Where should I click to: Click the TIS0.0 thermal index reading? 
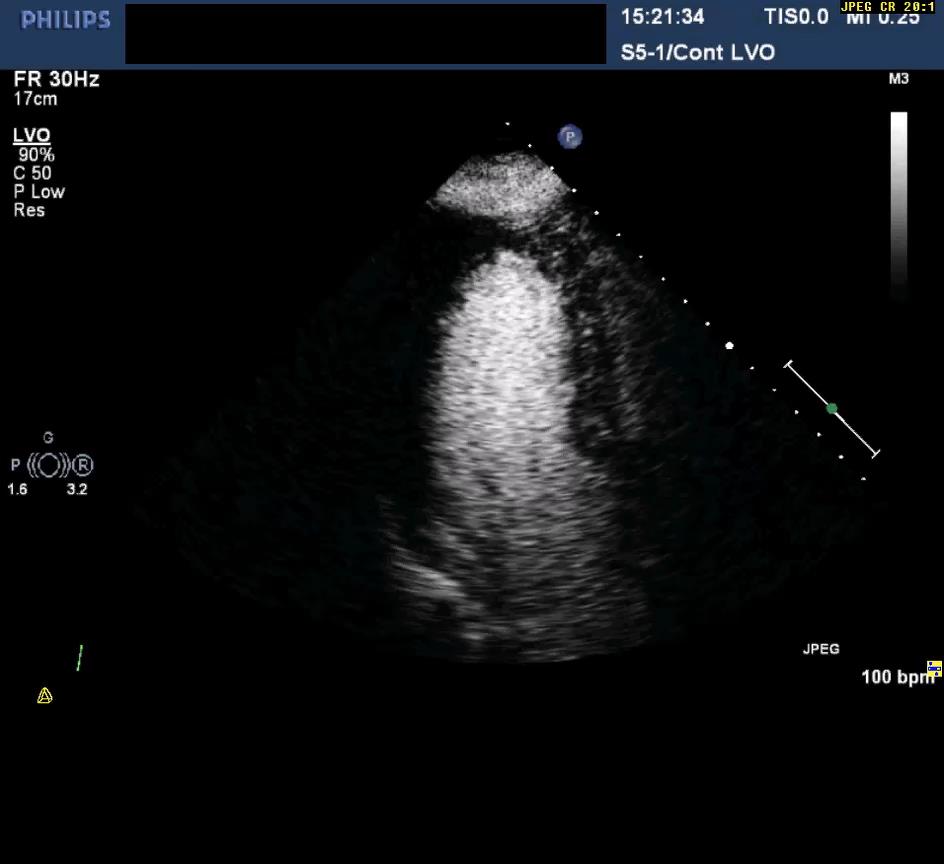[796, 17]
